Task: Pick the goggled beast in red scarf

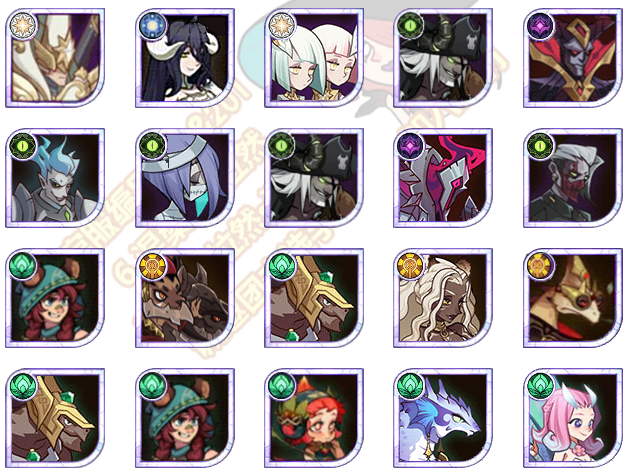Action: [x=573, y=298]
